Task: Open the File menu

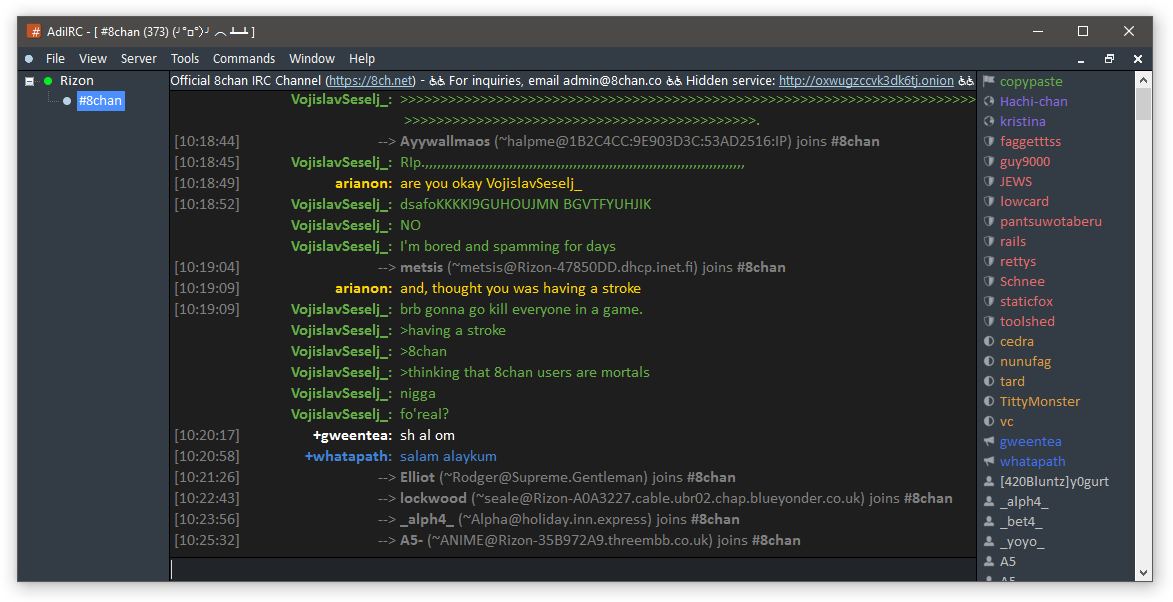Action: [55, 58]
